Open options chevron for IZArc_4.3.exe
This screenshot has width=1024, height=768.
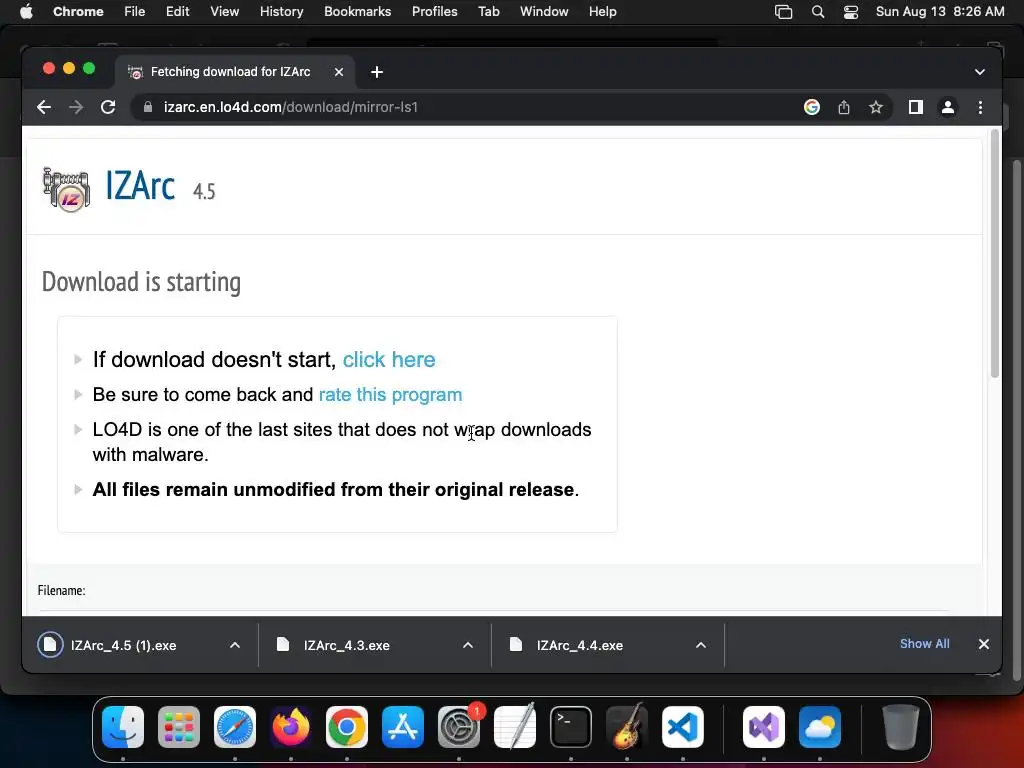click(468, 645)
